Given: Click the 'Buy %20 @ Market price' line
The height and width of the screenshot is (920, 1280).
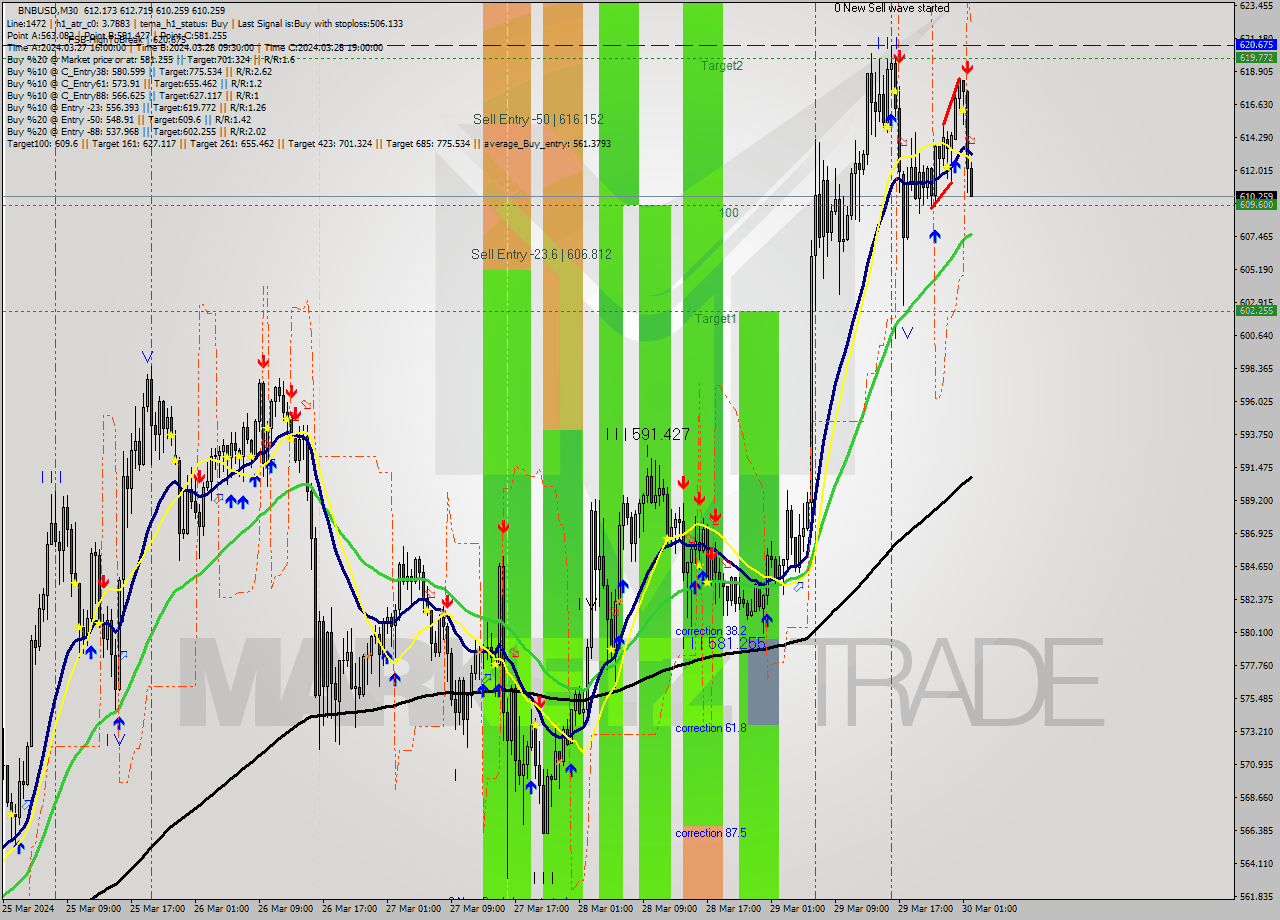Looking at the screenshot, I should point(150,59).
